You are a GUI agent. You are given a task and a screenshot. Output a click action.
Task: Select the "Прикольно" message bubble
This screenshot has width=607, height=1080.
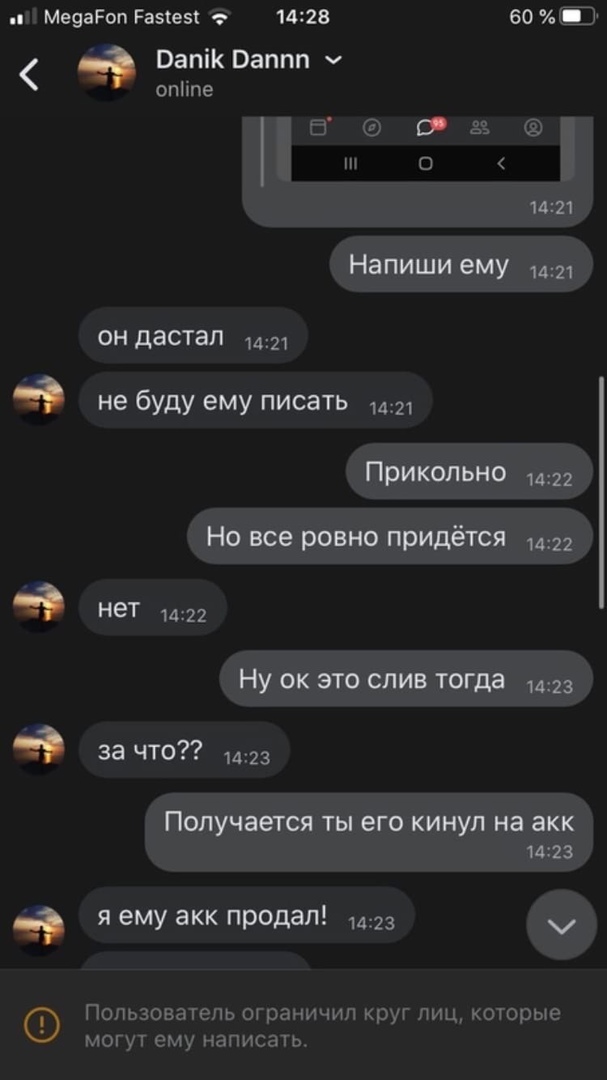tap(469, 472)
